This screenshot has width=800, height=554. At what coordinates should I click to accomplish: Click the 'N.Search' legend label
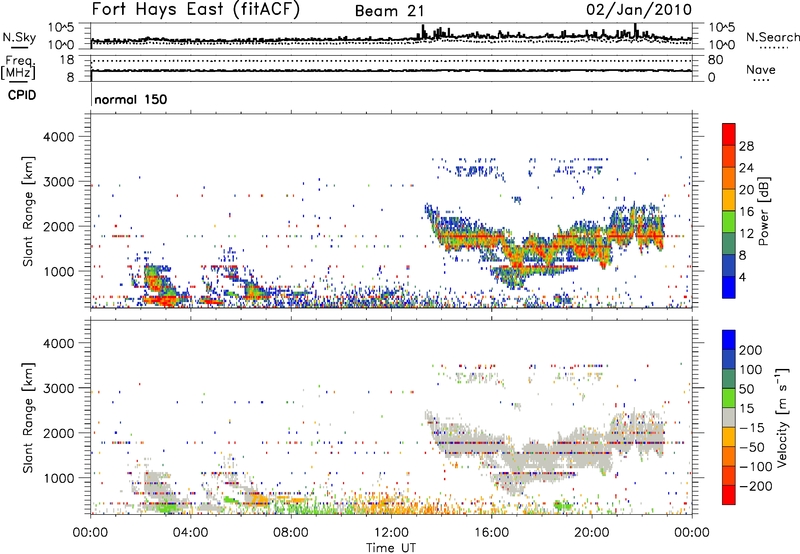tap(772, 37)
